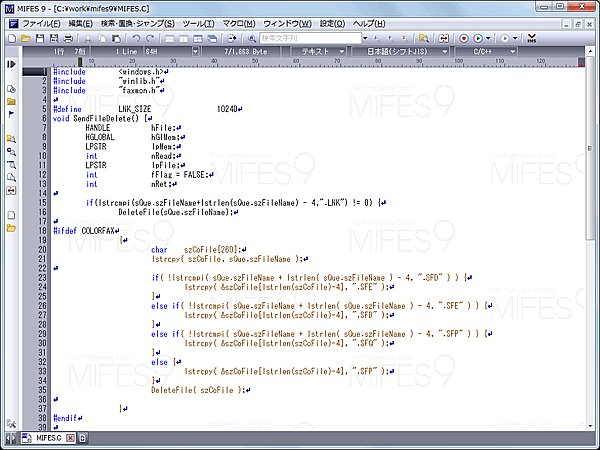
Task: Click the save floppy disk icon
Action: pyautogui.click(x=41, y=37)
